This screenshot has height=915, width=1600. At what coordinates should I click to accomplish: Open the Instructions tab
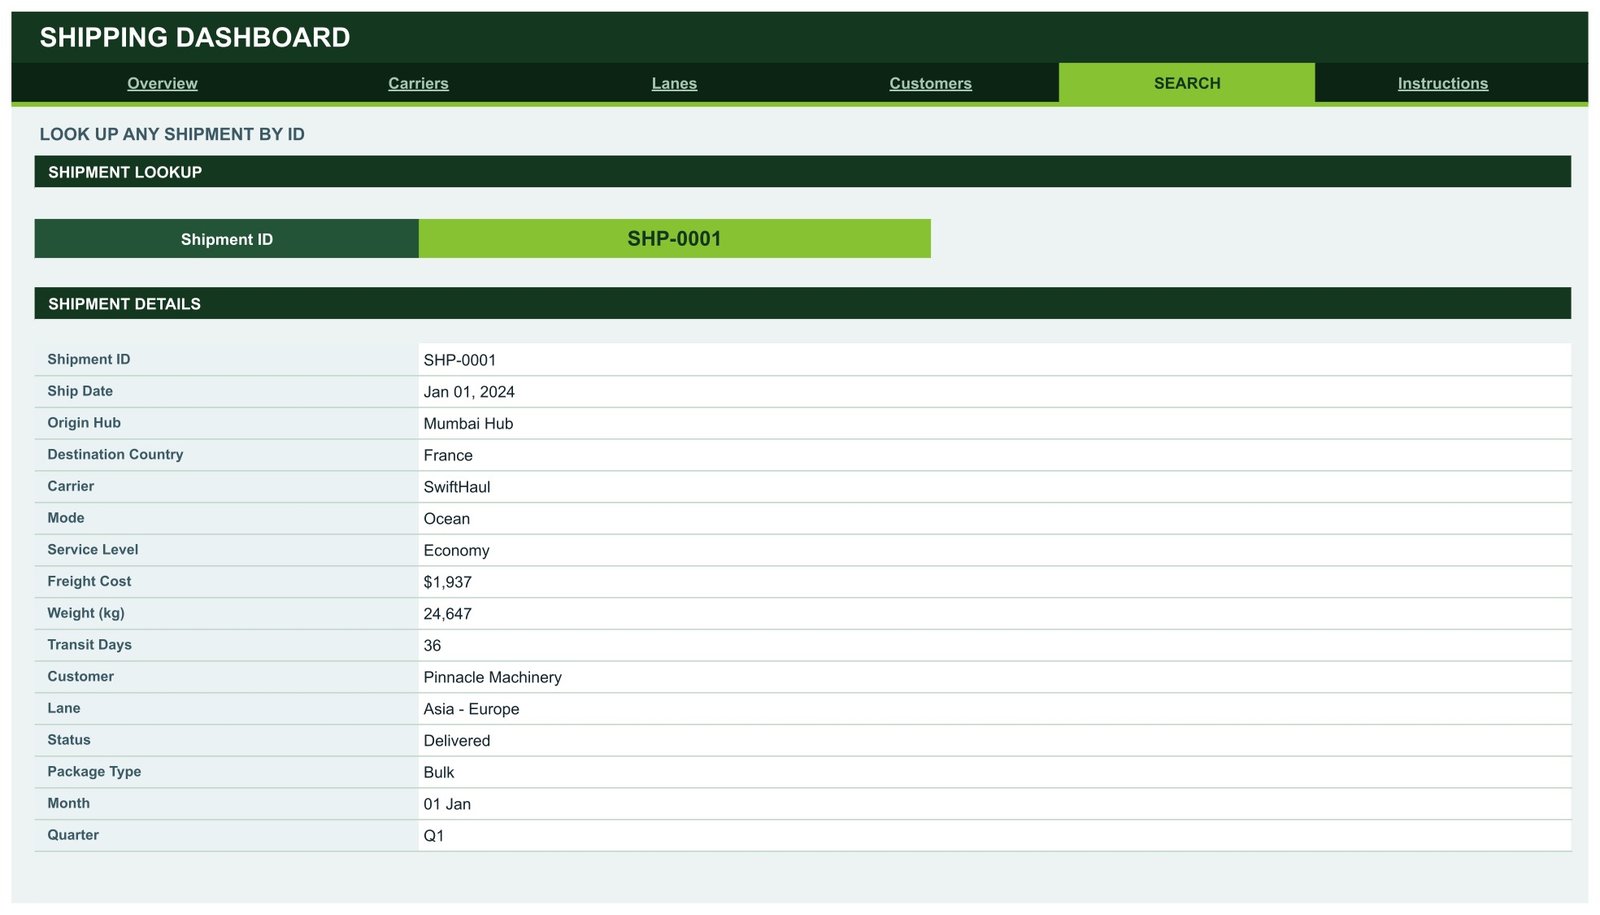tap(1442, 83)
